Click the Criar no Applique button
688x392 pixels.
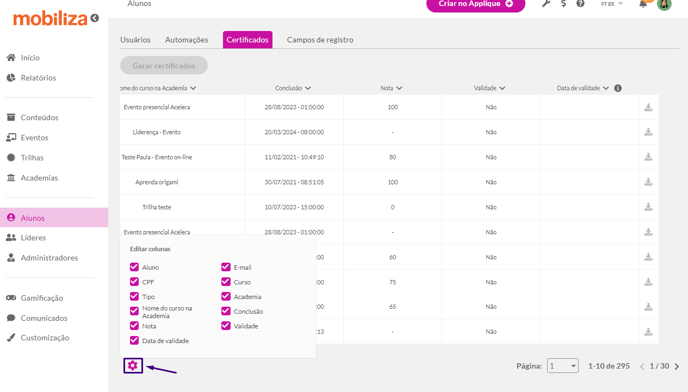[476, 4]
